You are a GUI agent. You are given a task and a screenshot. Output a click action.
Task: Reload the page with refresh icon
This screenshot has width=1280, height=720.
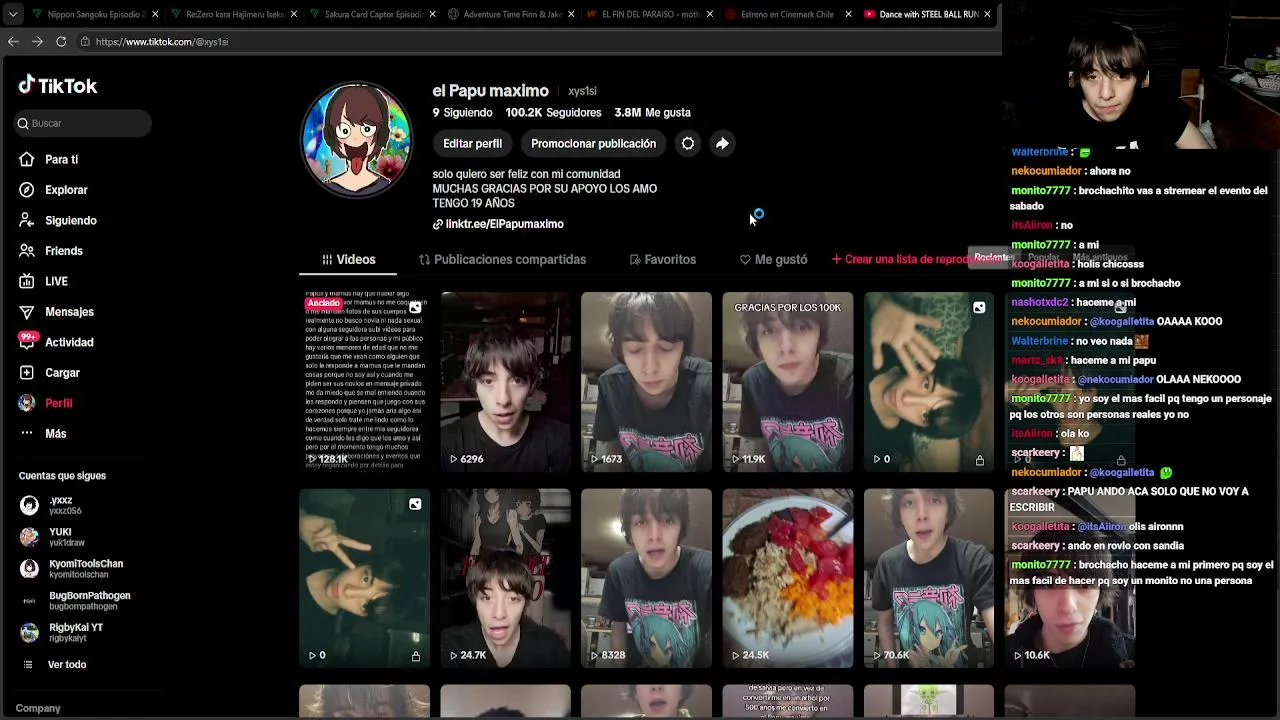pos(61,41)
